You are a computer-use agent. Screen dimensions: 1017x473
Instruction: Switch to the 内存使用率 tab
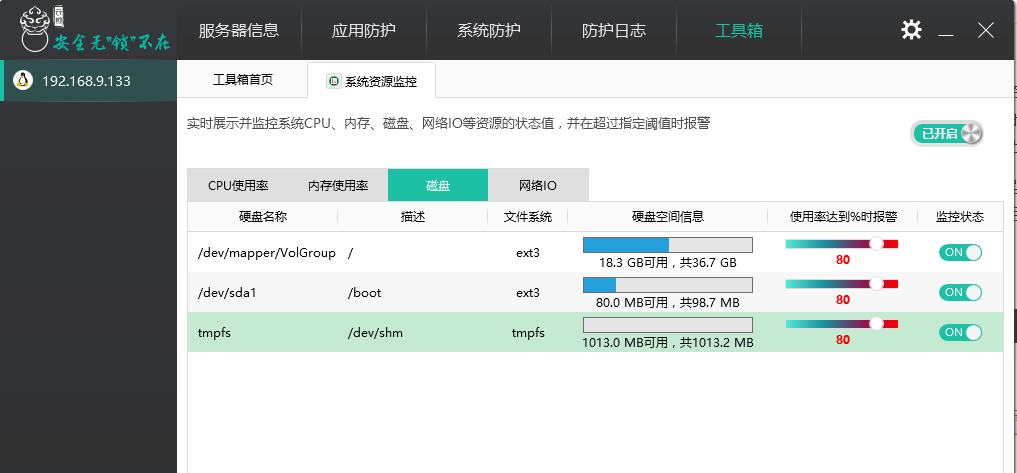338,186
